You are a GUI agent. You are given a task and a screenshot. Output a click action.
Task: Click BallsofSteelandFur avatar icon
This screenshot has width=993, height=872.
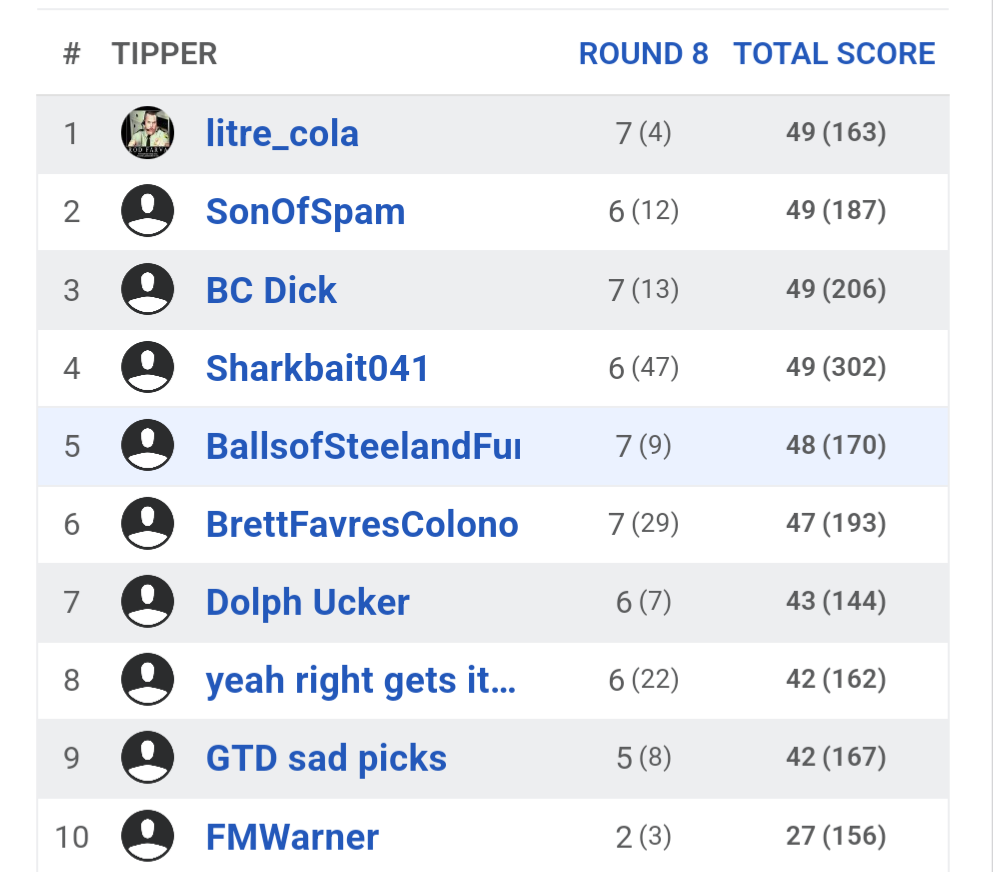[x=147, y=446]
